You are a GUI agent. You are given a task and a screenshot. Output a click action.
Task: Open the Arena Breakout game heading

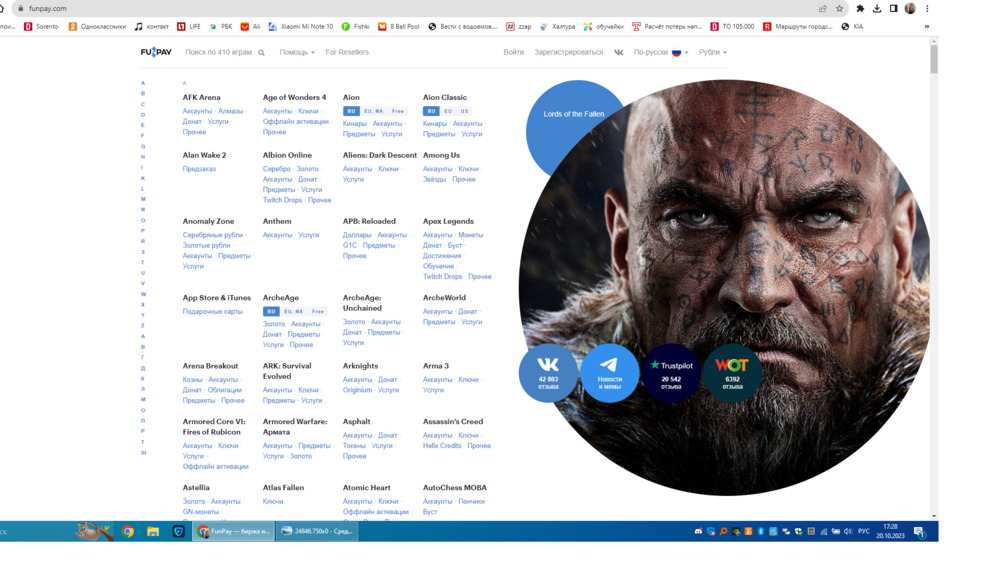pos(210,366)
